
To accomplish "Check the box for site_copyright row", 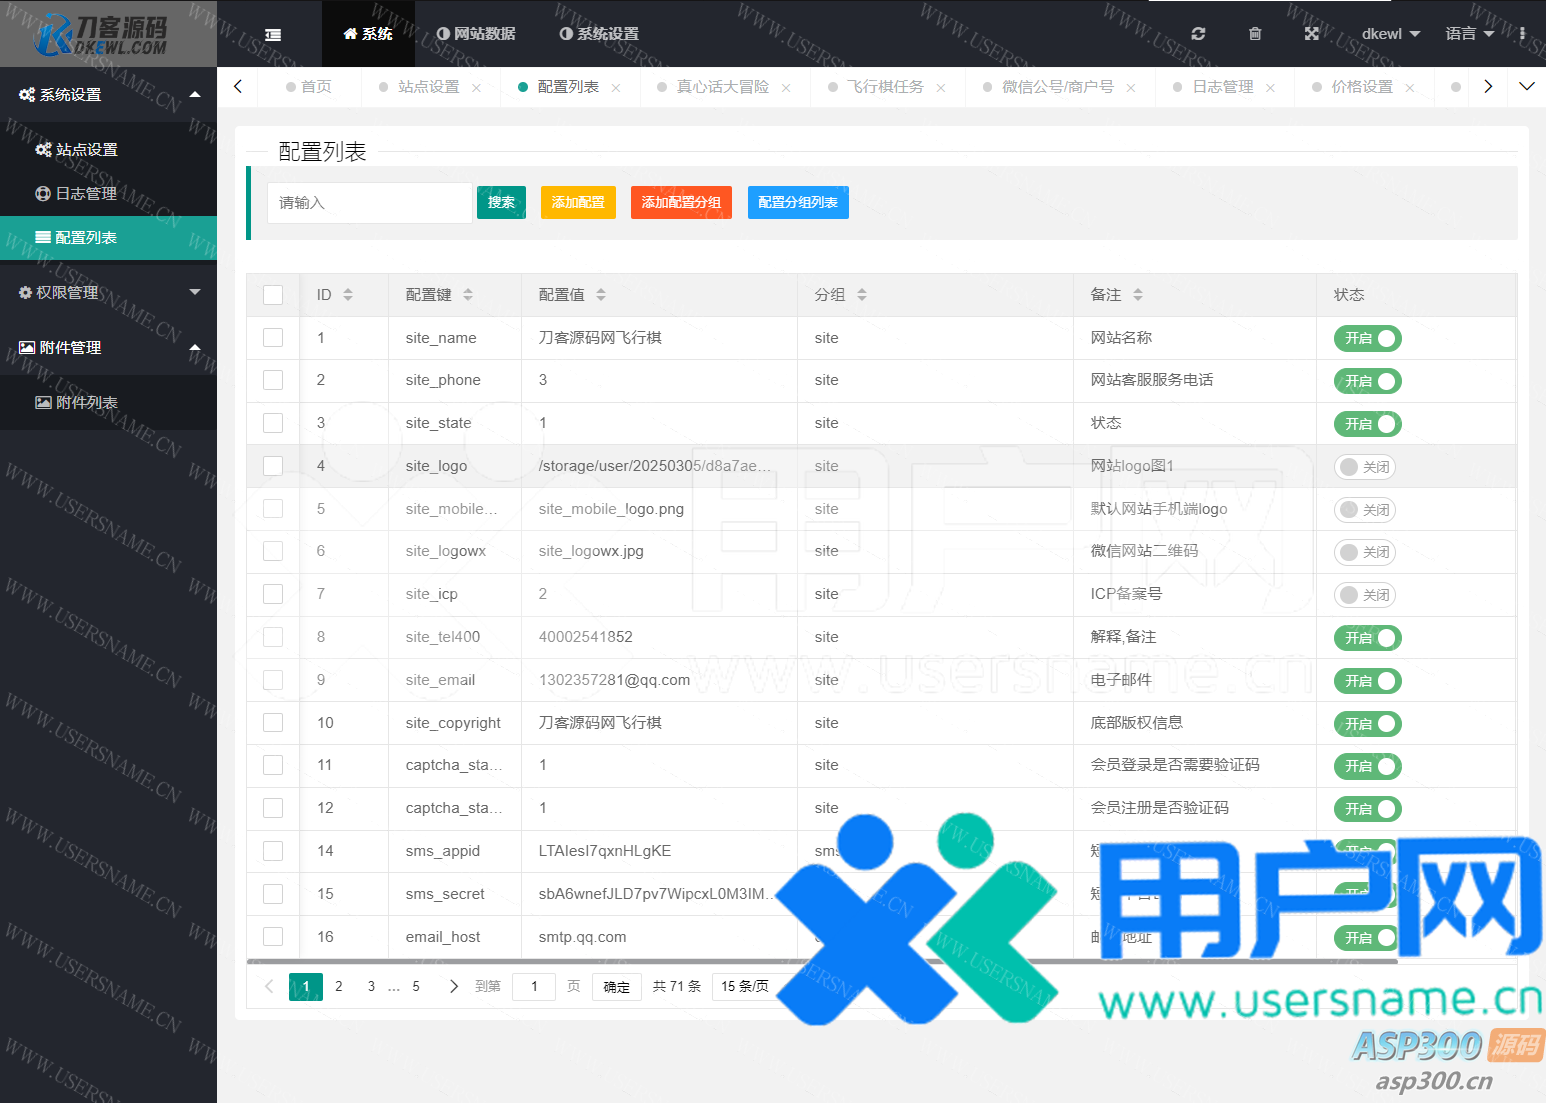I will click(x=273, y=723).
